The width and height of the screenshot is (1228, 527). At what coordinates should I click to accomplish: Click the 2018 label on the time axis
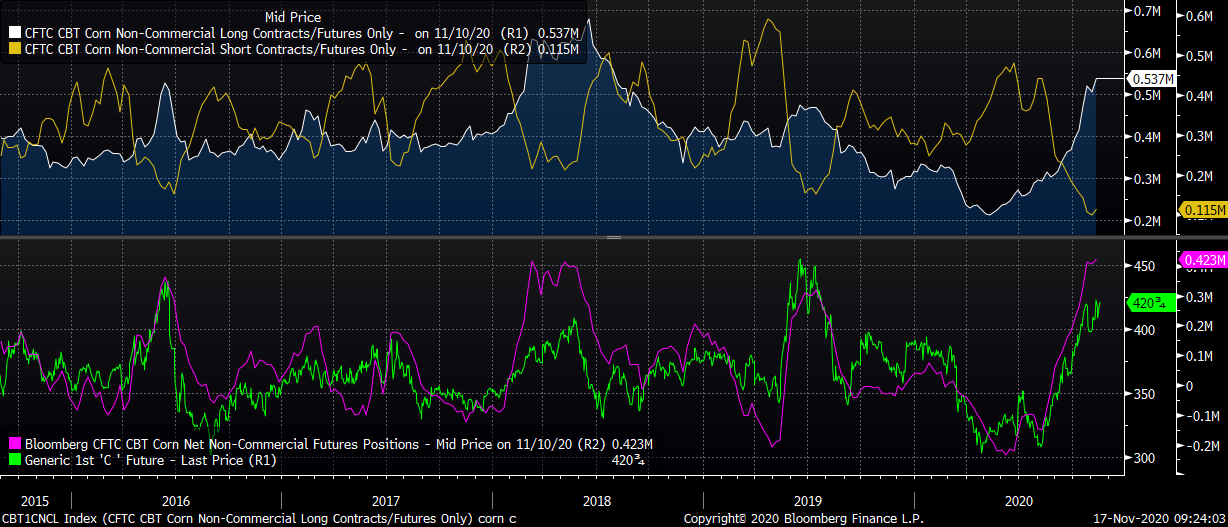click(597, 499)
